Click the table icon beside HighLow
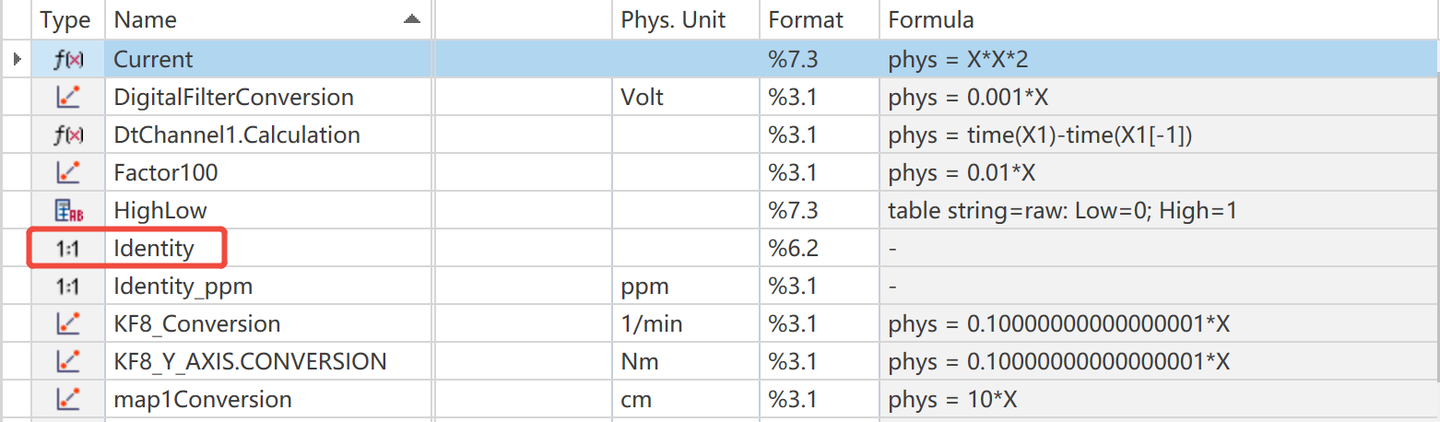The image size is (1440, 422). (x=68, y=211)
